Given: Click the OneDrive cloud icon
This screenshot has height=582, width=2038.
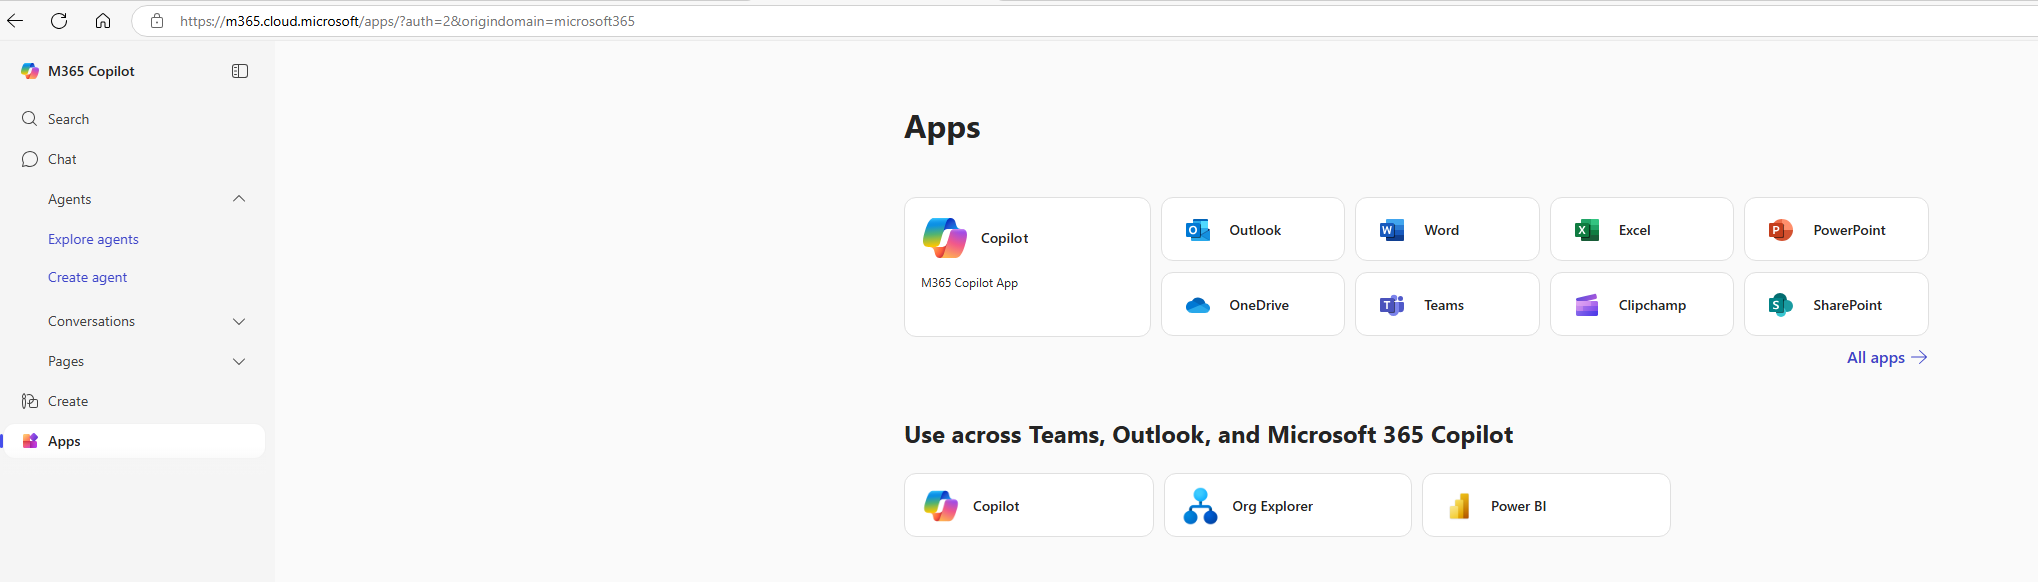Looking at the screenshot, I should click(1197, 305).
